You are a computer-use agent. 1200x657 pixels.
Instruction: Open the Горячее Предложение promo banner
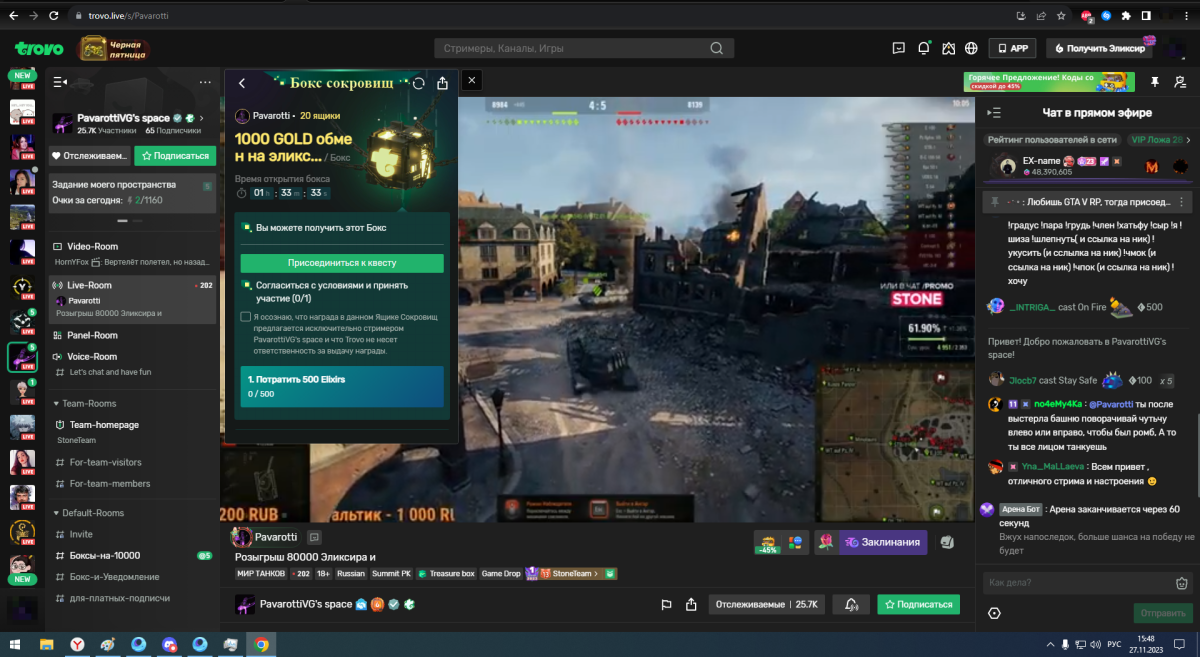pyautogui.click(x=1049, y=81)
